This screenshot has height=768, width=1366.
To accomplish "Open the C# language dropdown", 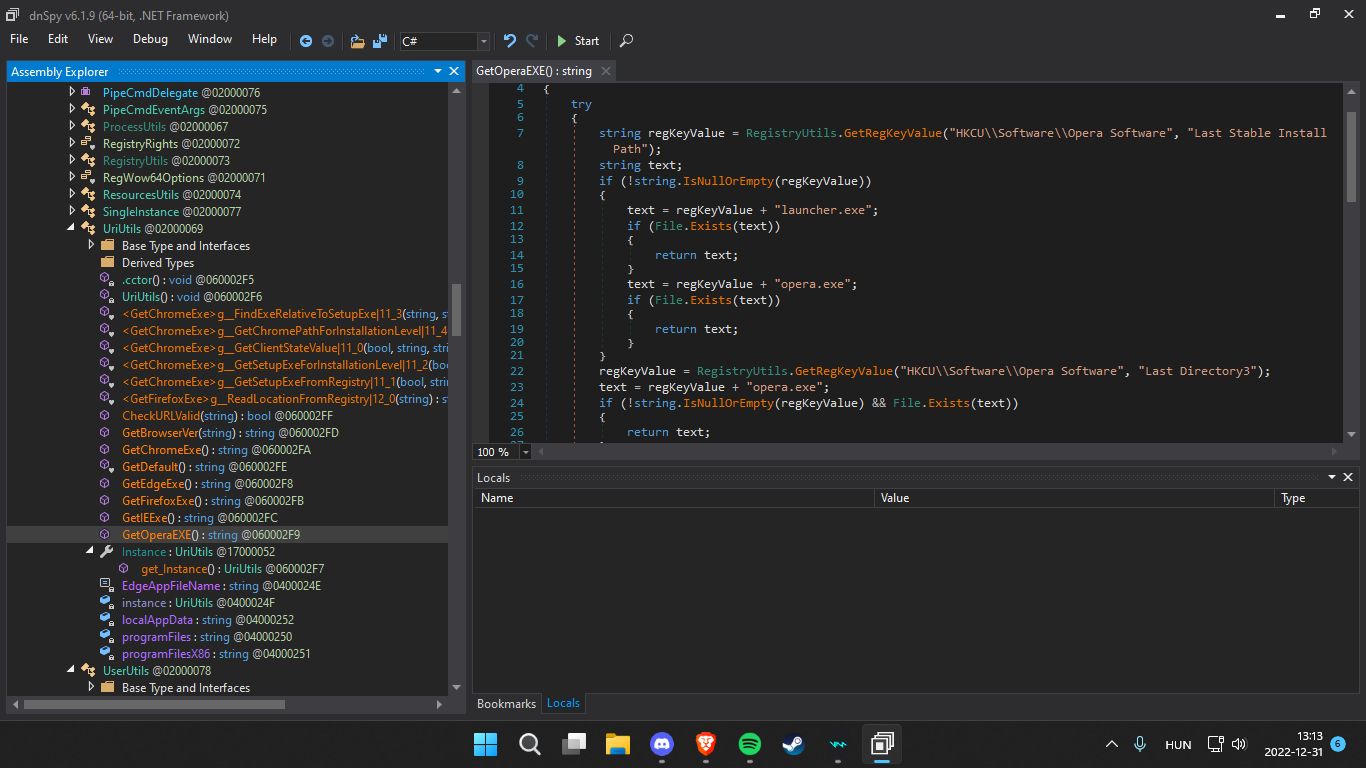I will coord(483,41).
